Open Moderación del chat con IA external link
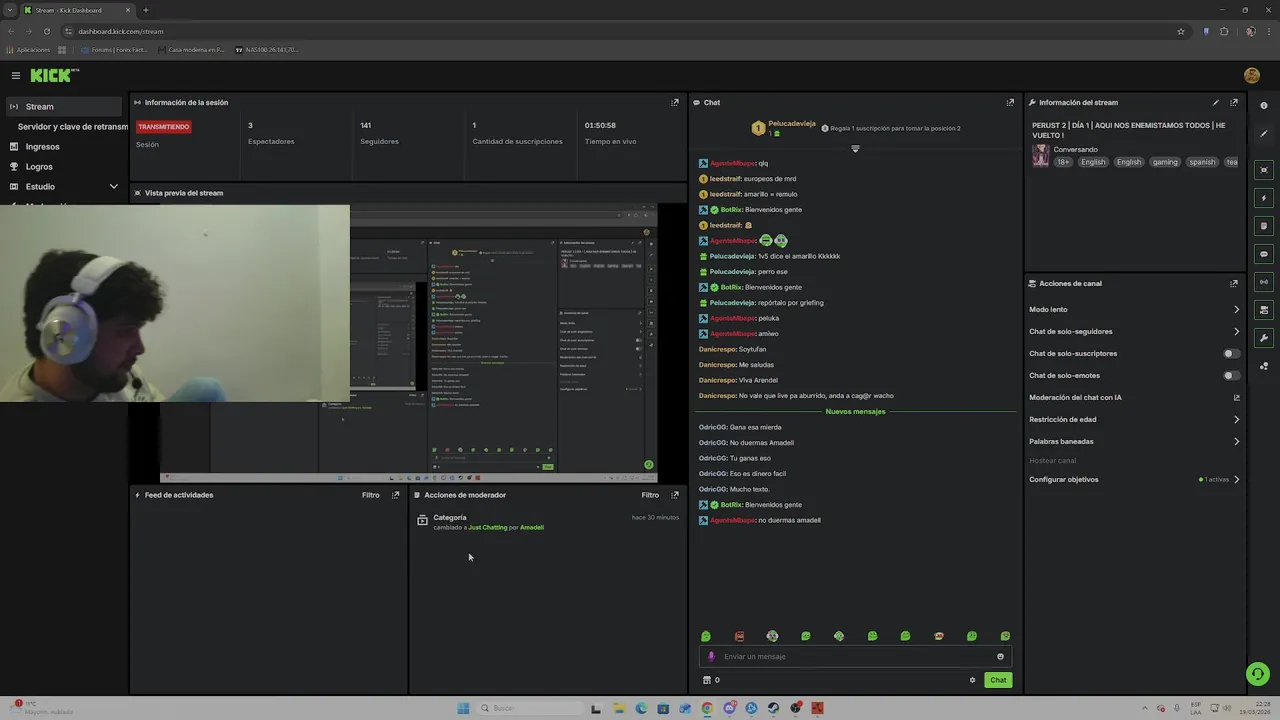This screenshot has width=1280, height=720. (1236, 397)
